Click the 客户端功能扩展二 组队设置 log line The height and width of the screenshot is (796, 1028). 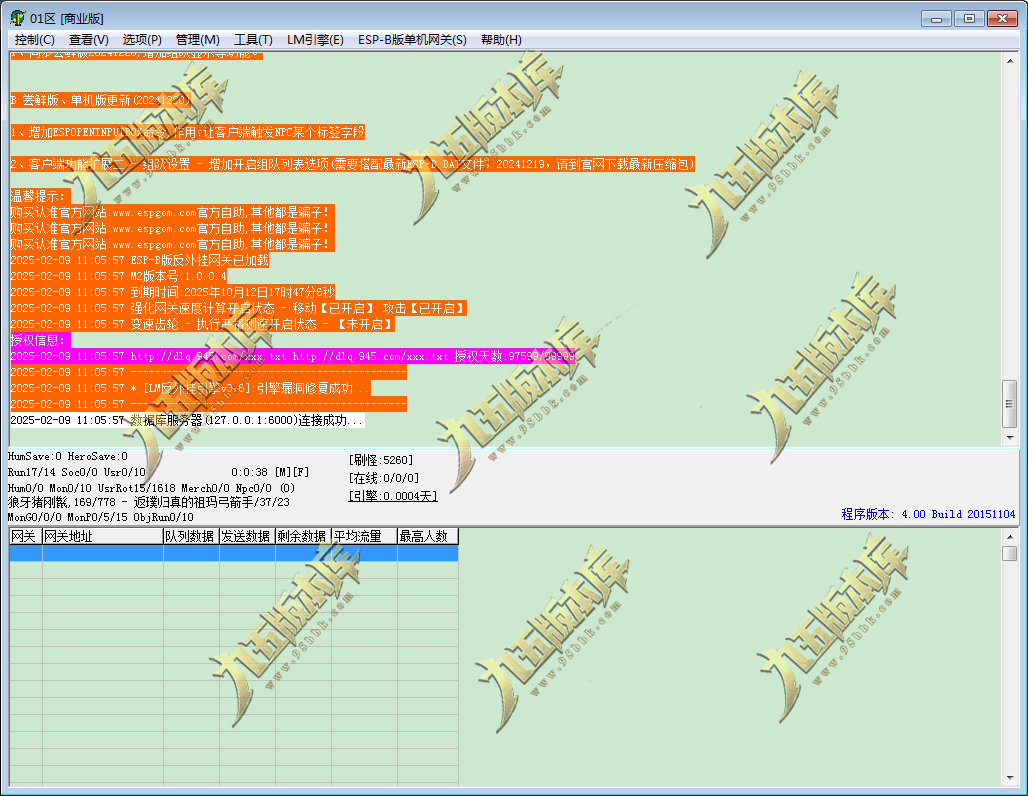[x=352, y=164]
